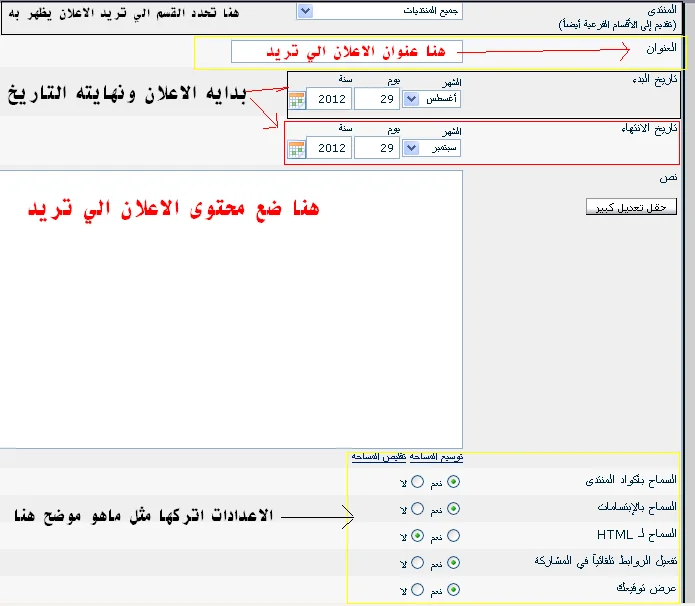Select Yes (نعم) for allowing HTML
695x606 pixels.
[455, 536]
